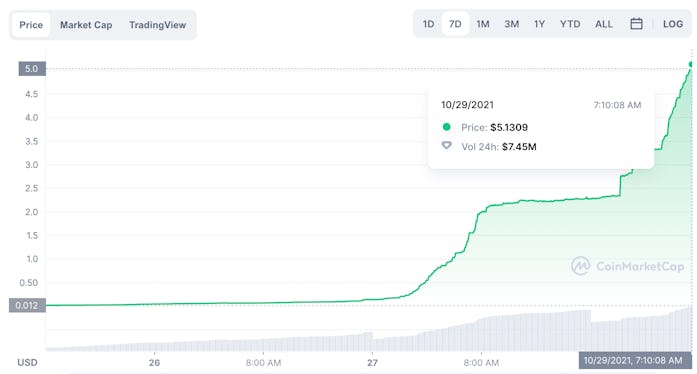Click the volume icon beside Vol 24h
The height and width of the screenshot is (374, 697).
click(x=447, y=145)
